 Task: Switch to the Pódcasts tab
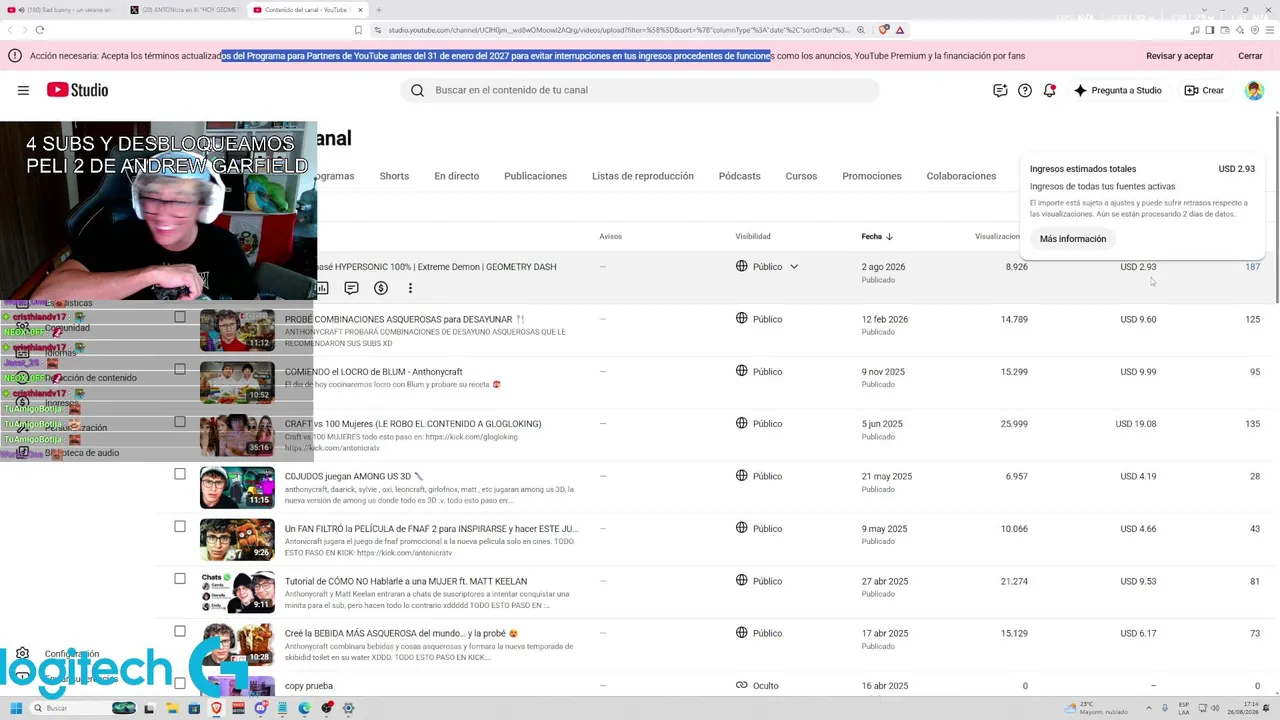tap(739, 176)
